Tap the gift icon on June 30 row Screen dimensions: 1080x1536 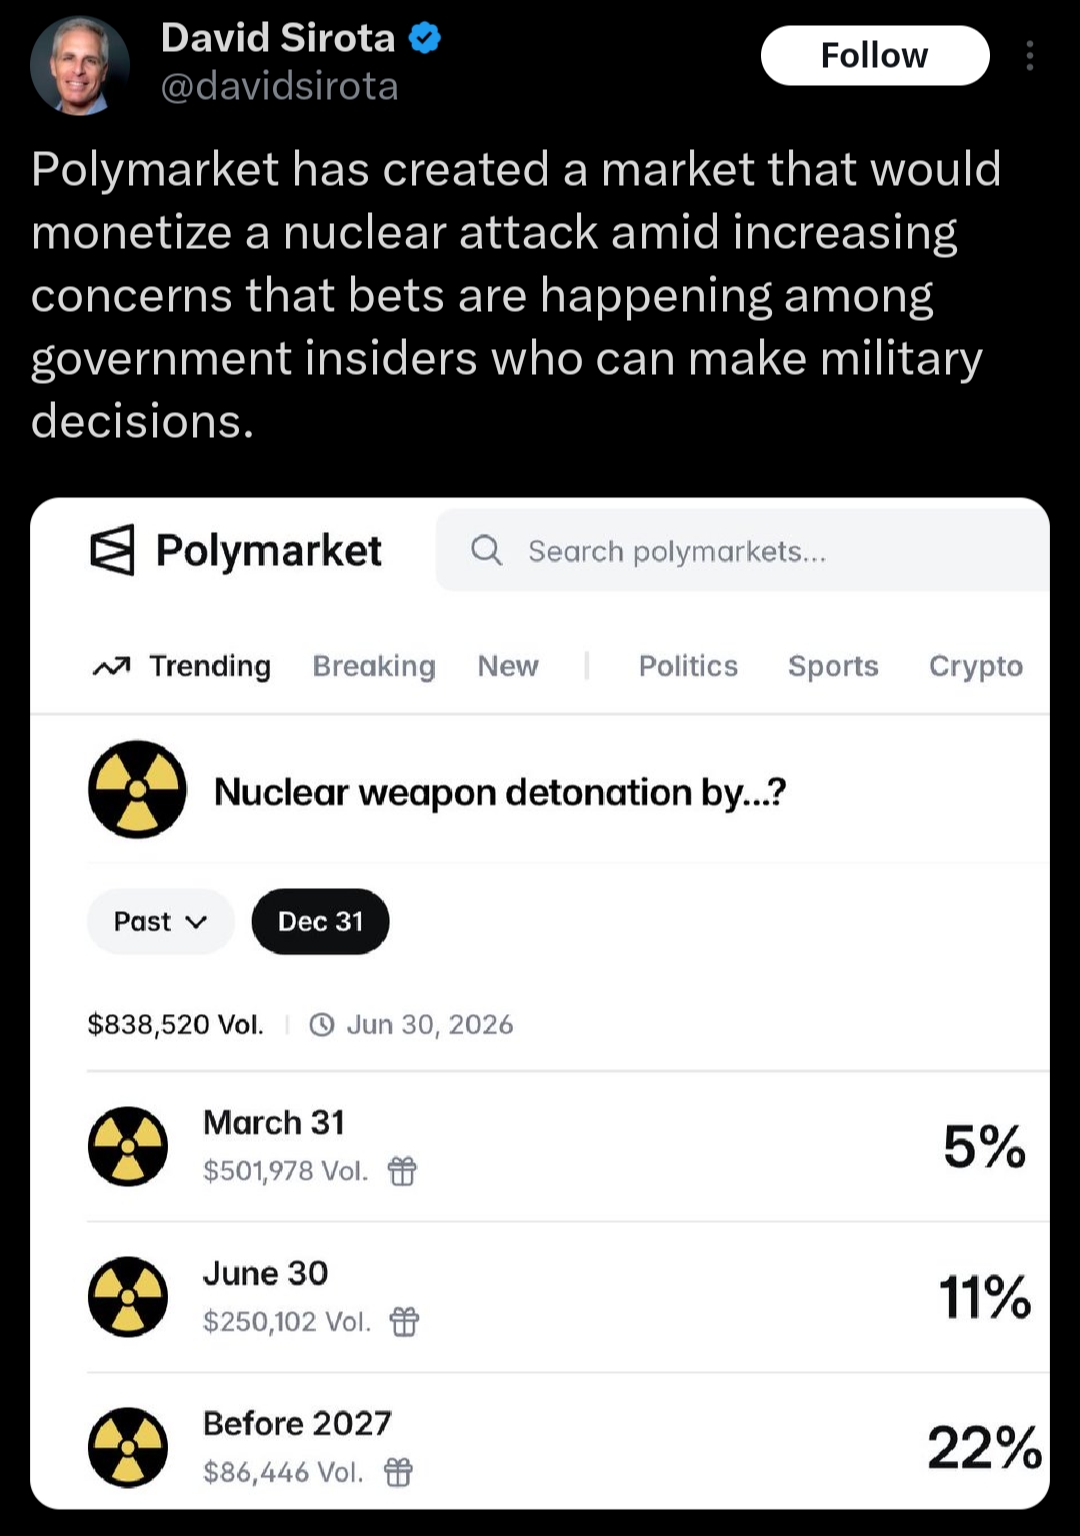tap(404, 1321)
